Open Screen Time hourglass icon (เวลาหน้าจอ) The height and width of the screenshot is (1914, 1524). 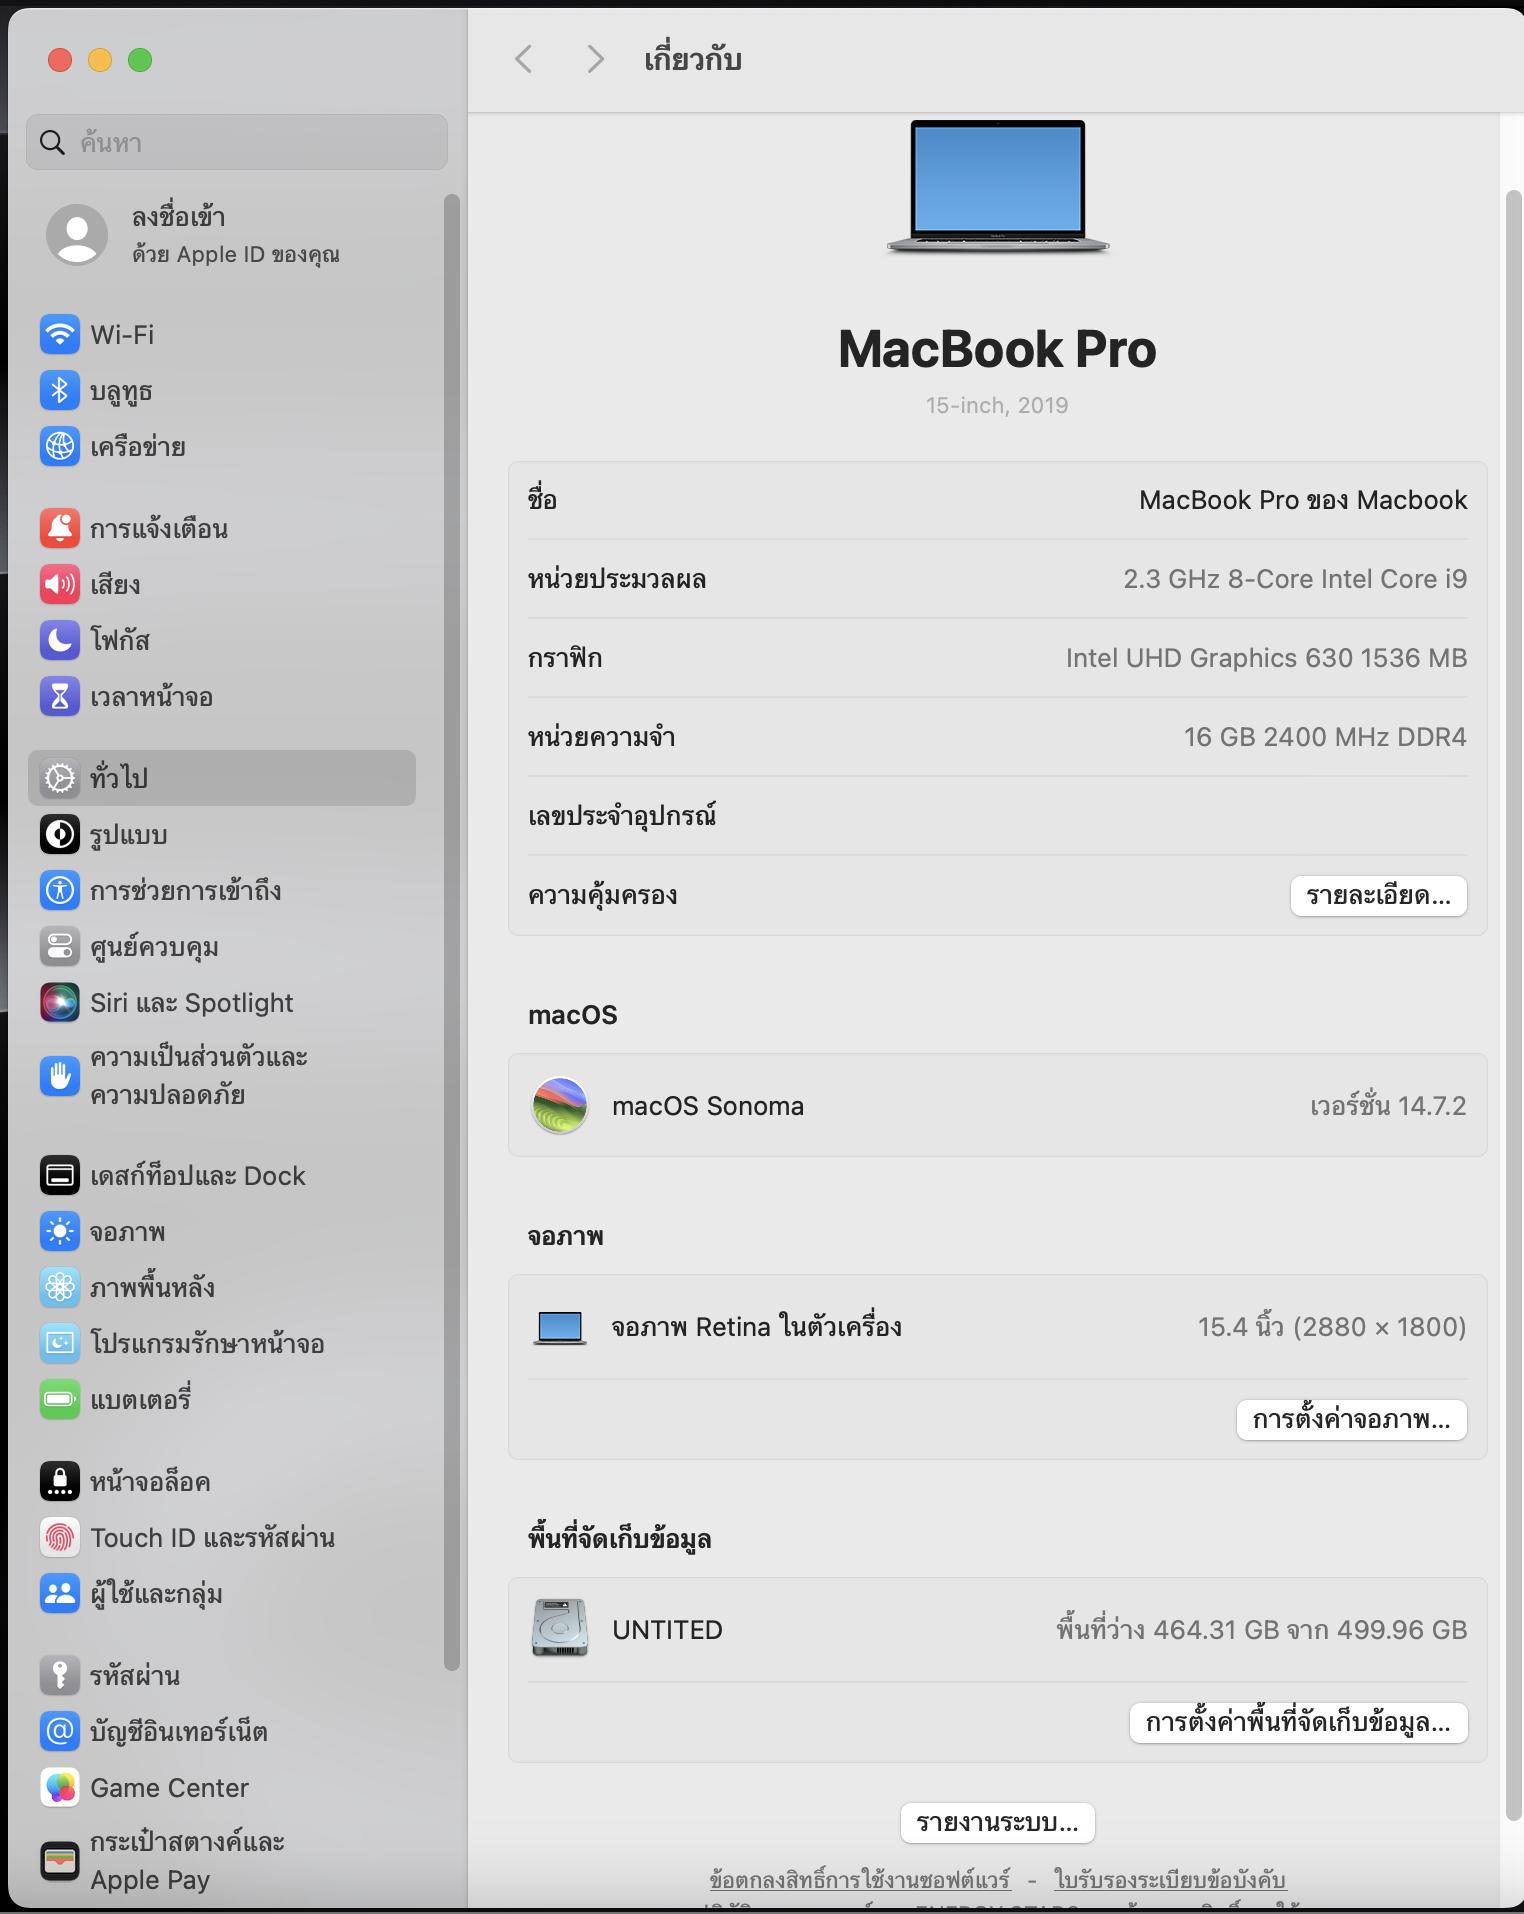(x=60, y=696)
